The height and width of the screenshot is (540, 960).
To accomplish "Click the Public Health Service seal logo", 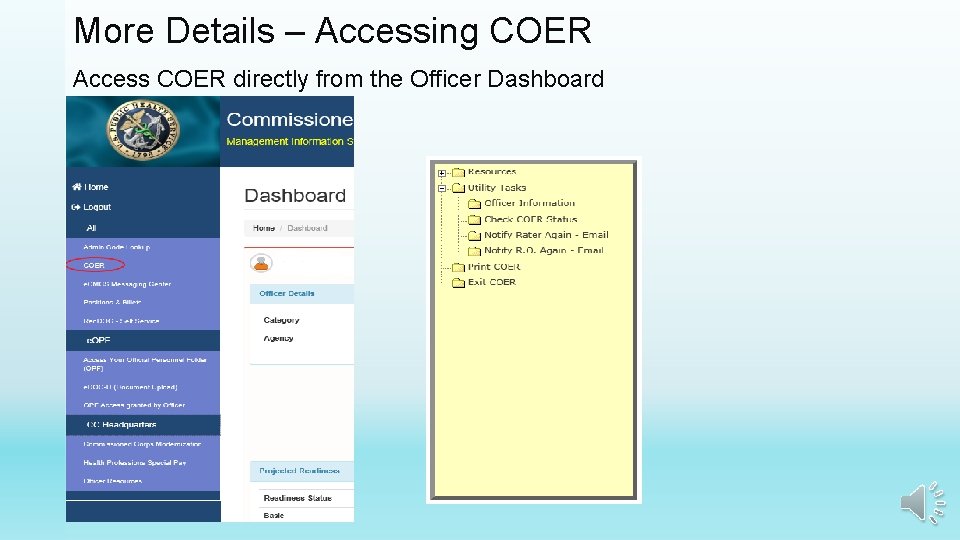I will (x=143, y=132).
